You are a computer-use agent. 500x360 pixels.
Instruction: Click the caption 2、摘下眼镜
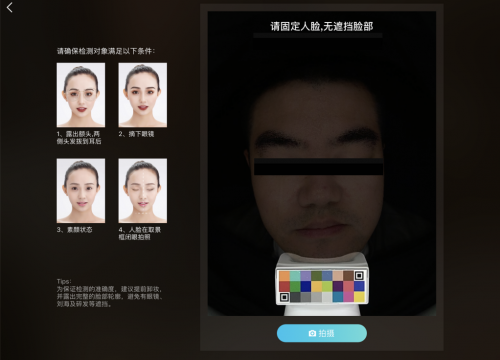[x=136, y=134]
